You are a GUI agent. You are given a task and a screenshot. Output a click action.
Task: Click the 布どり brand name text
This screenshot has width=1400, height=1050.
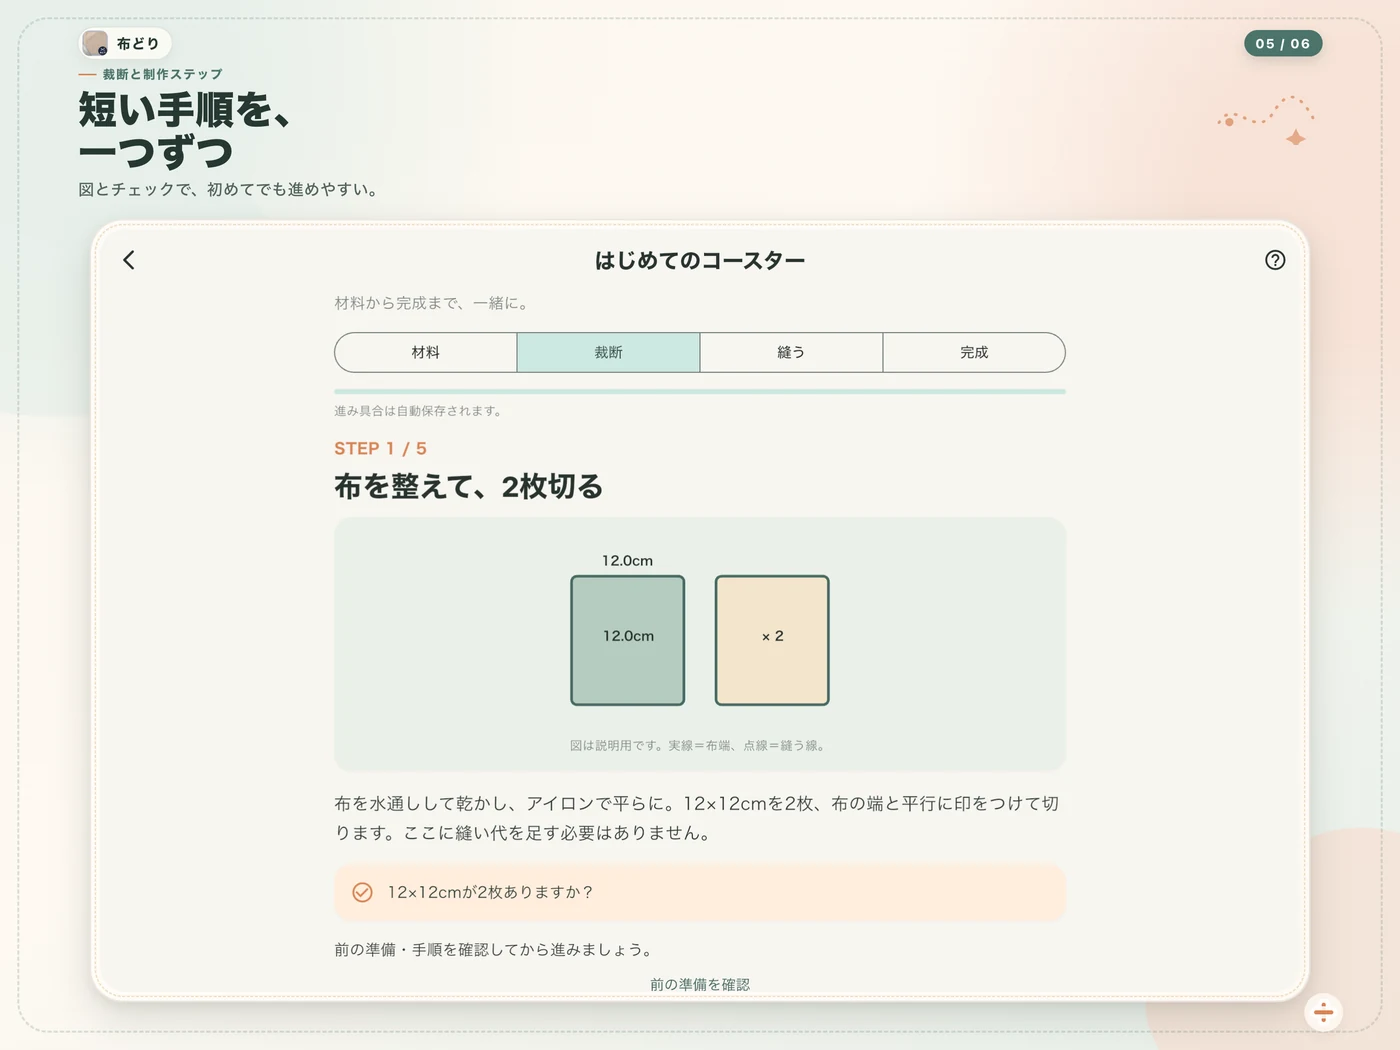click(138, 44)
